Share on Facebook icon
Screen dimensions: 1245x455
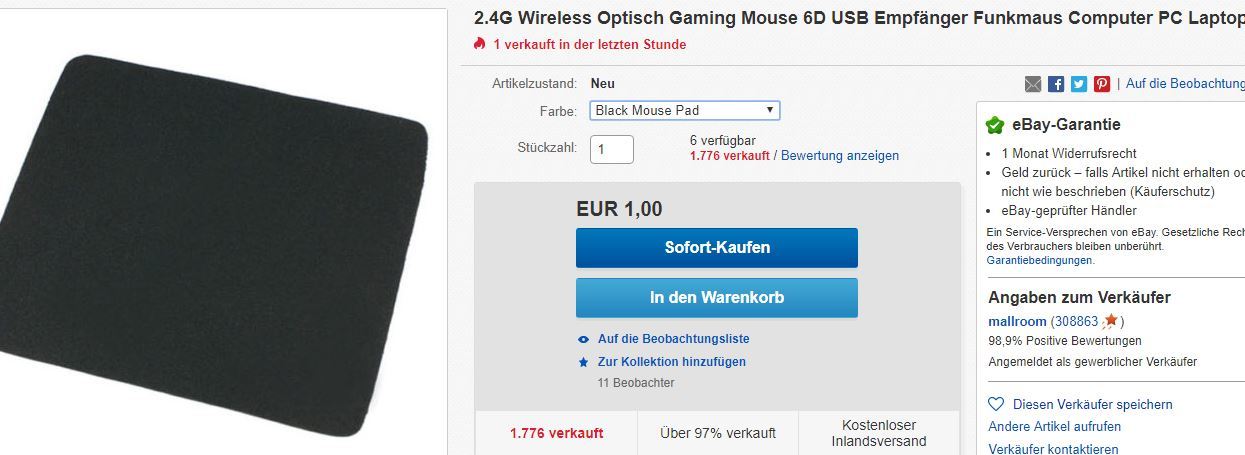(x=1056, y=84)
